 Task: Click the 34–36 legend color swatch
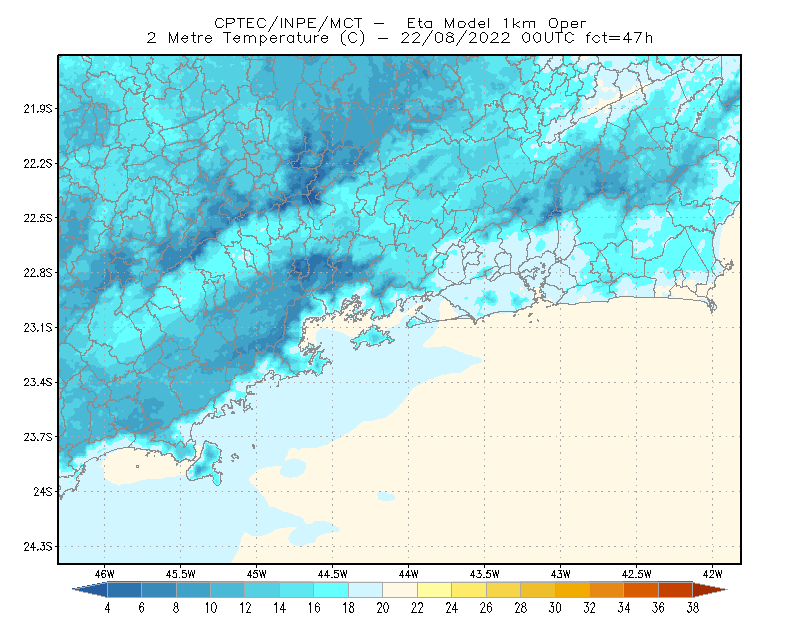[641, 590]
